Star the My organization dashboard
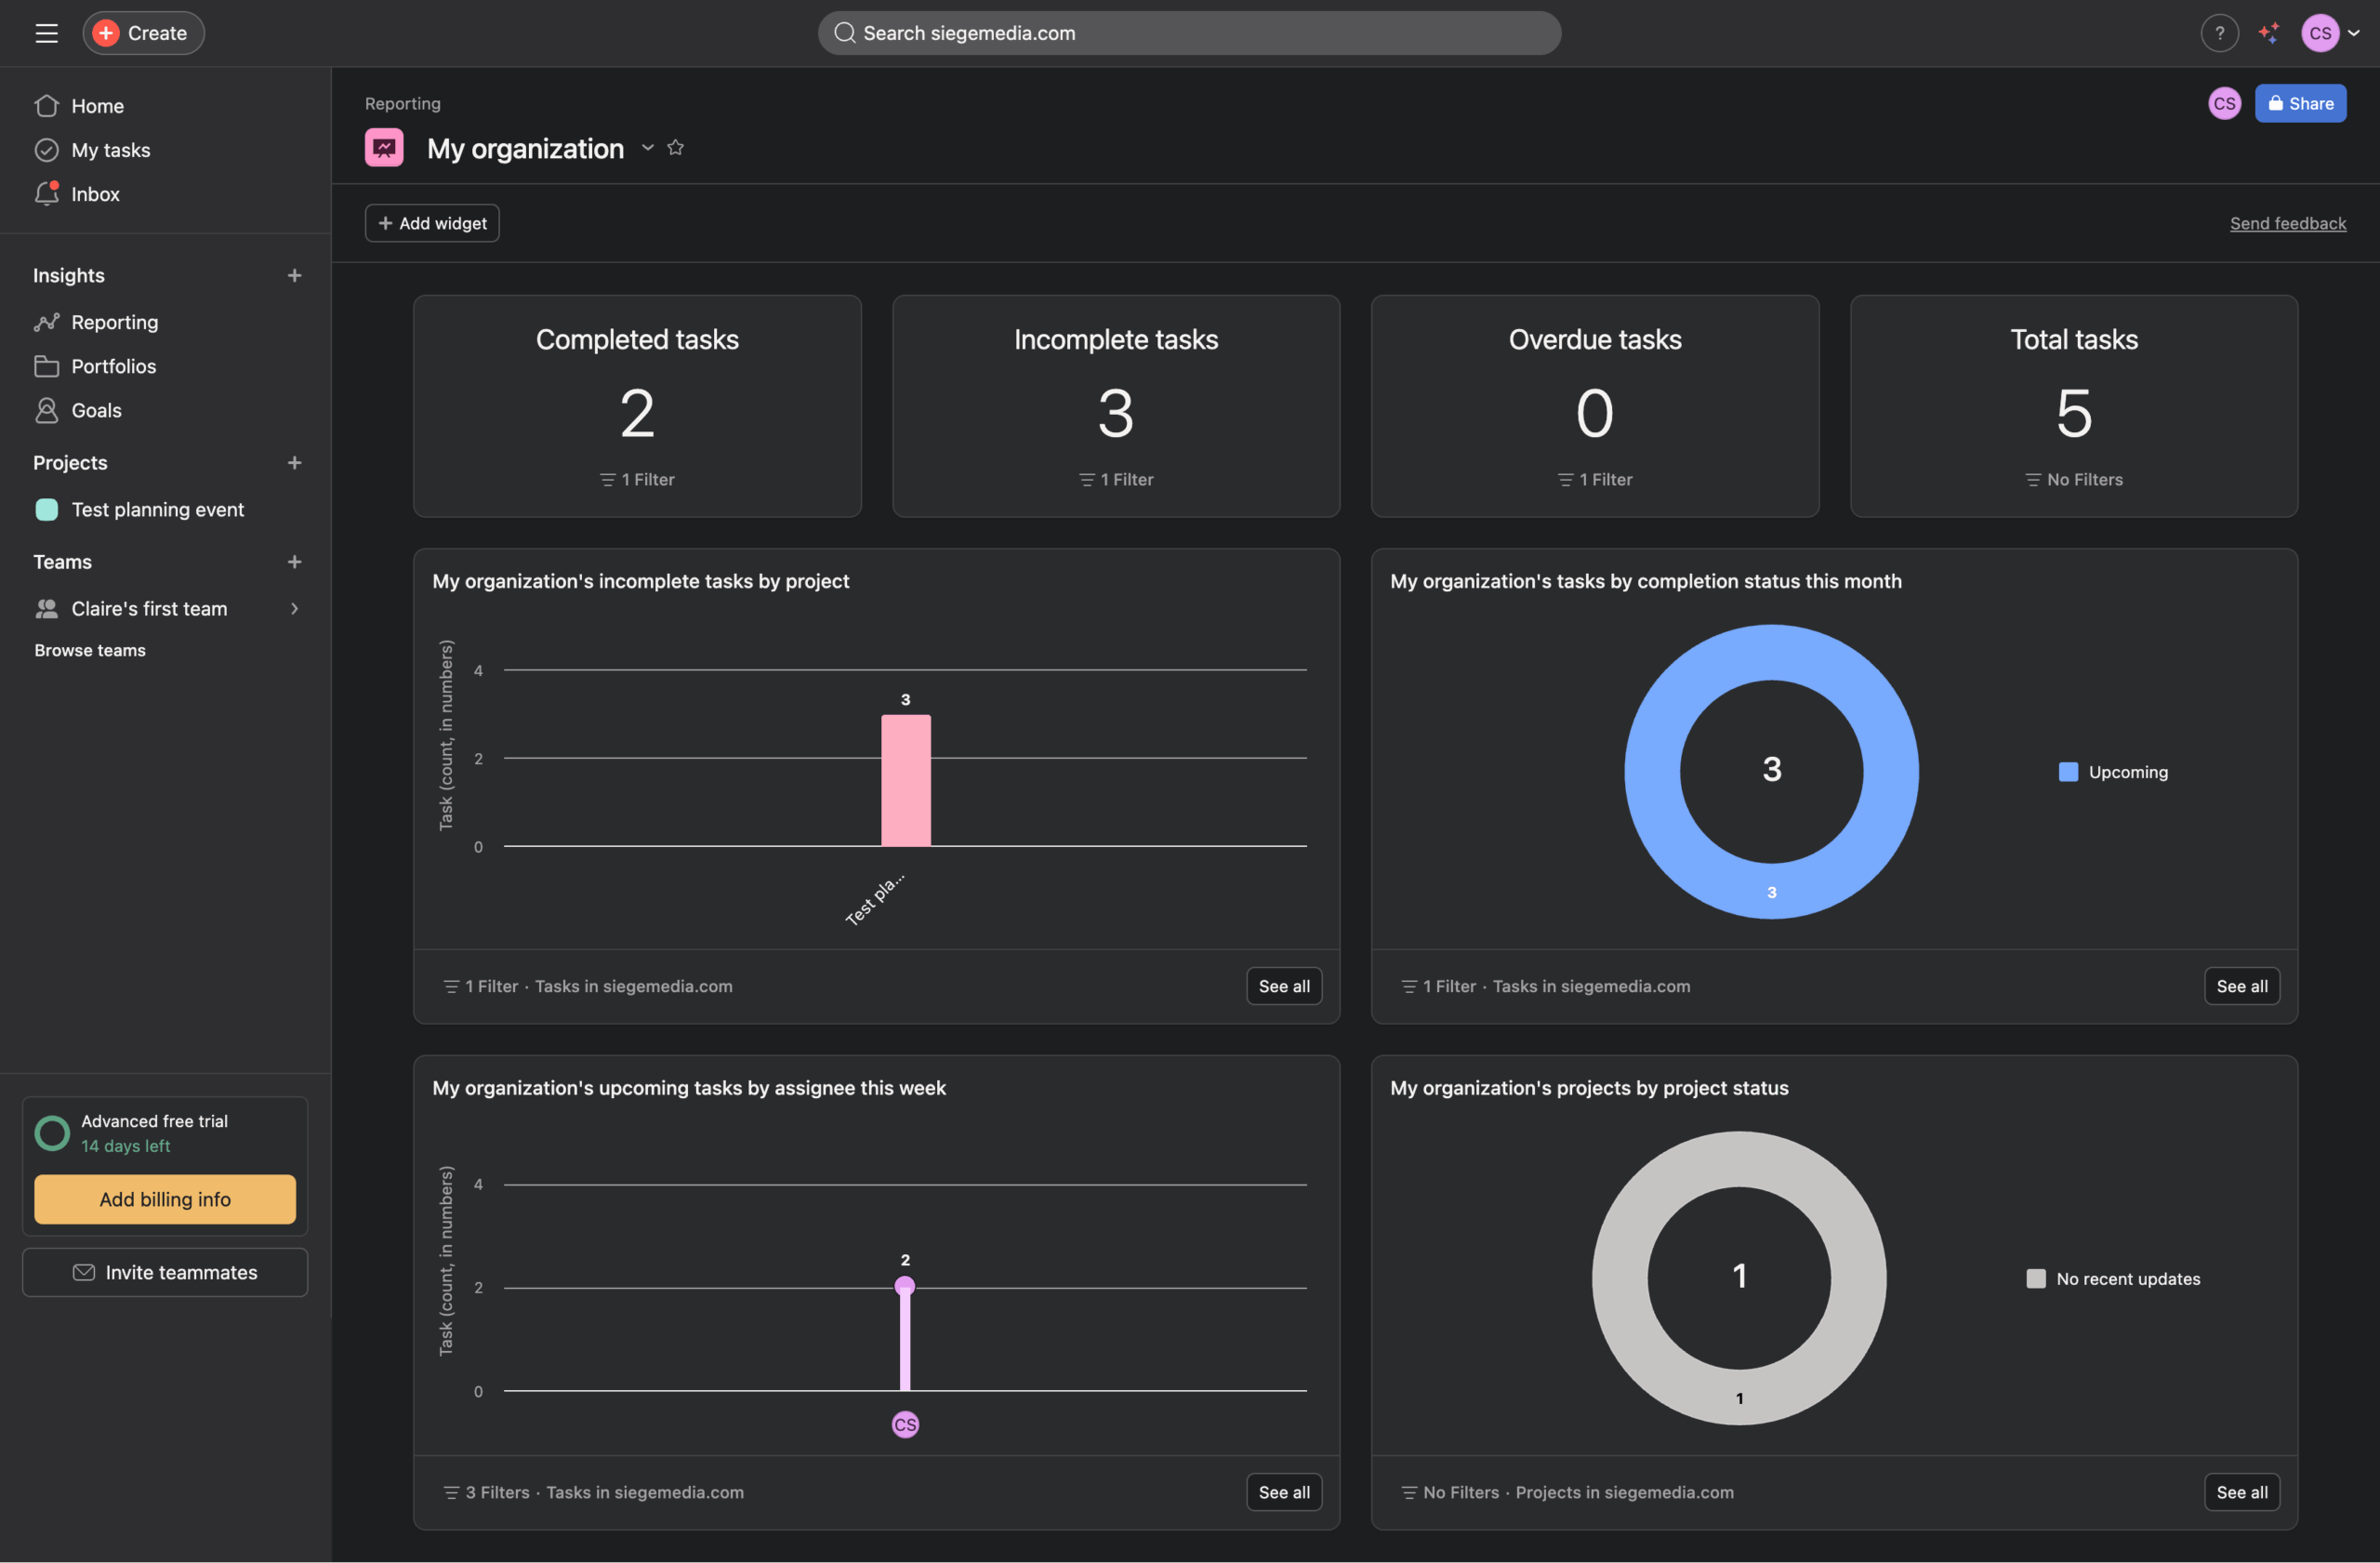The height and width of the screenshot is (1563, 2380). point(675,147)
